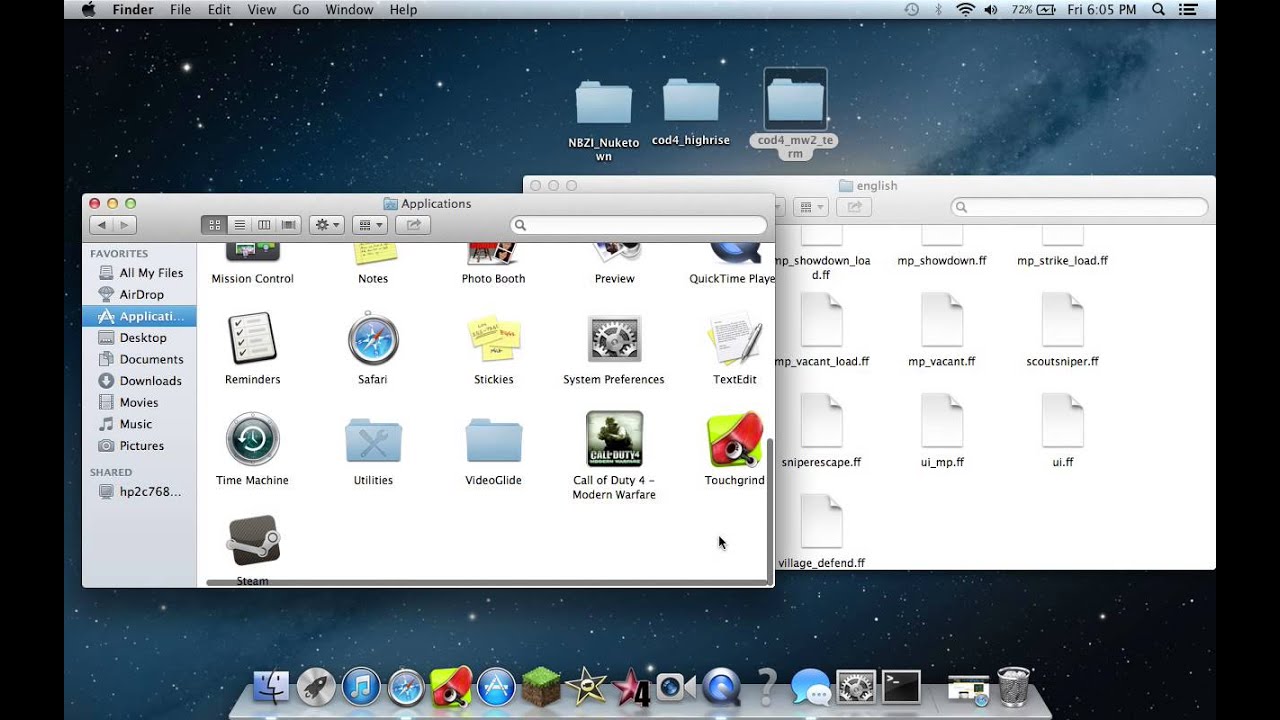The height and width of the screenshot is (720, 1280).
Task: Switch Applications window to column view
Action: tap(264, 225)
